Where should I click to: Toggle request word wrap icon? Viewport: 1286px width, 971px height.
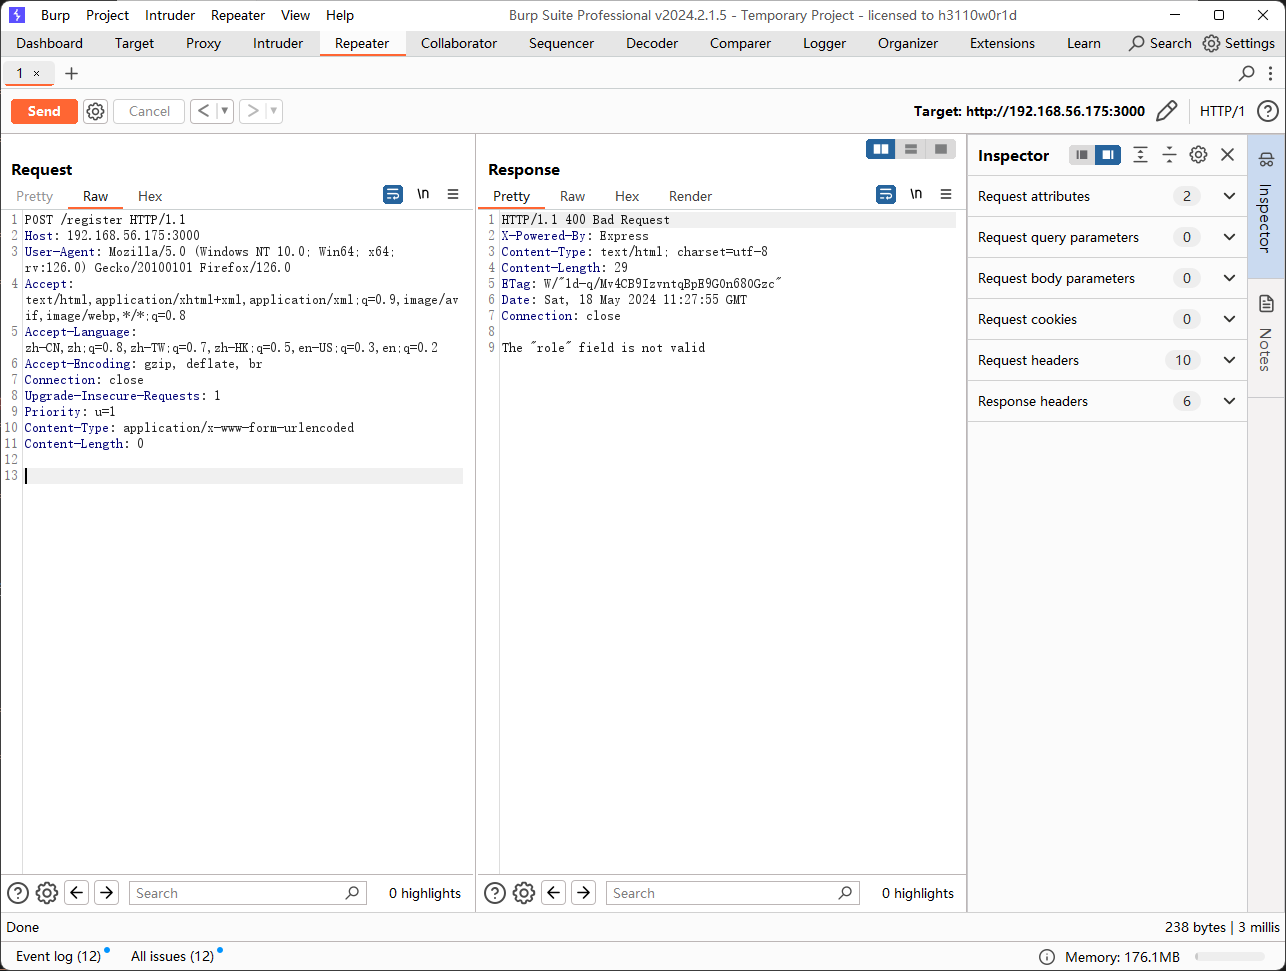tap(393, 194)
